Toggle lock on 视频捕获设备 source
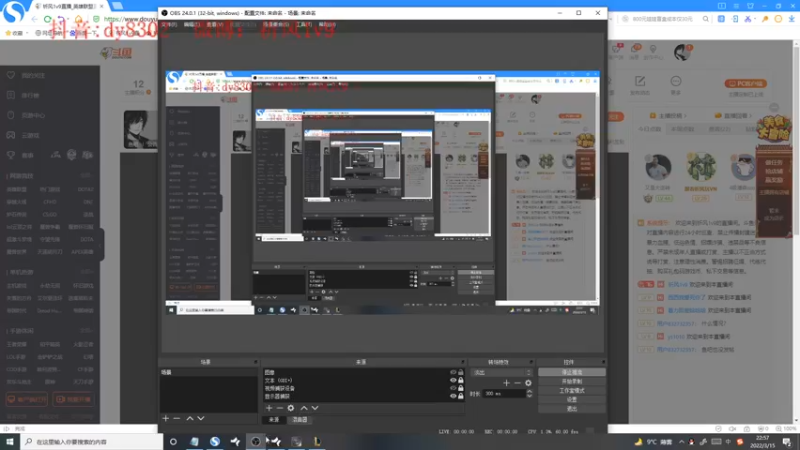The image size is (800, 450). [461, 388]
